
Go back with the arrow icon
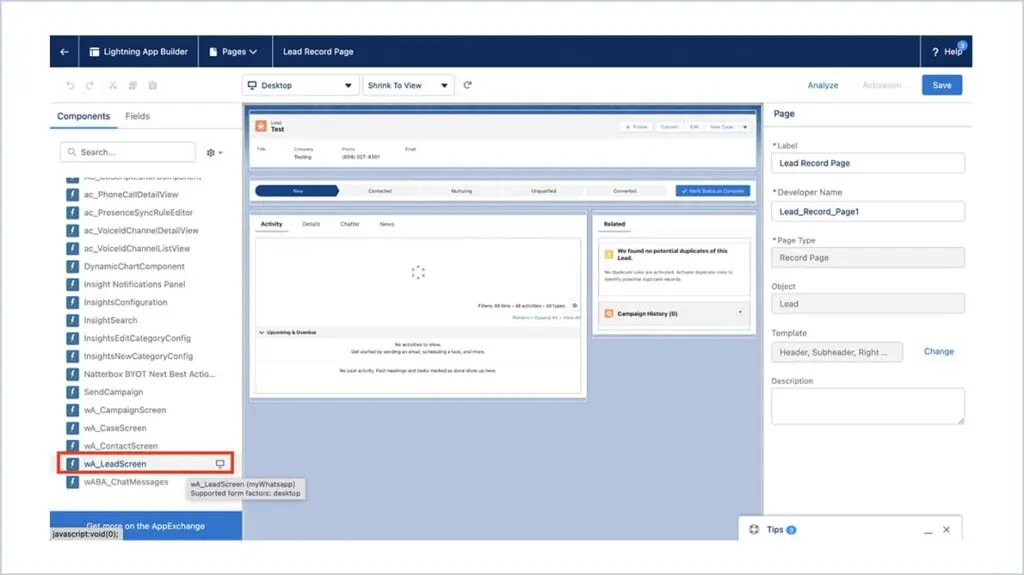click(64, 52)
